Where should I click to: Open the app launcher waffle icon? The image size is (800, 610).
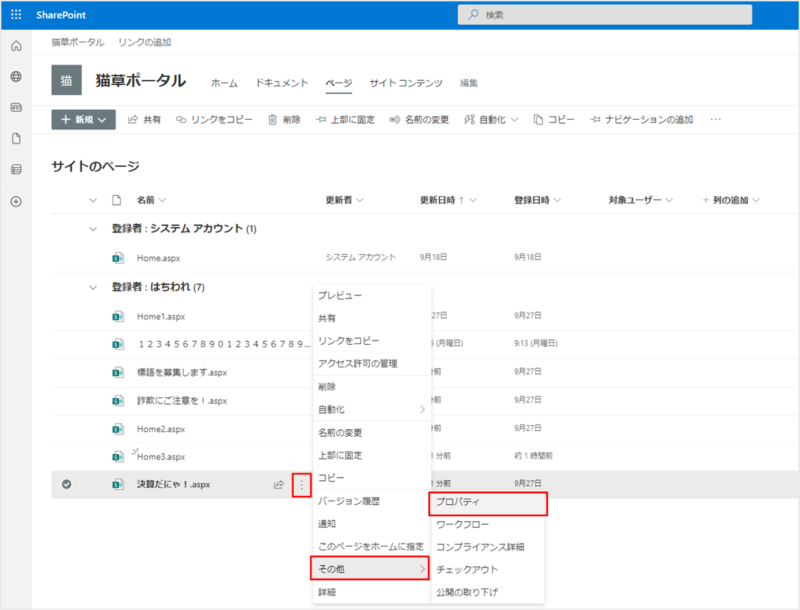[x=16, y=15]
